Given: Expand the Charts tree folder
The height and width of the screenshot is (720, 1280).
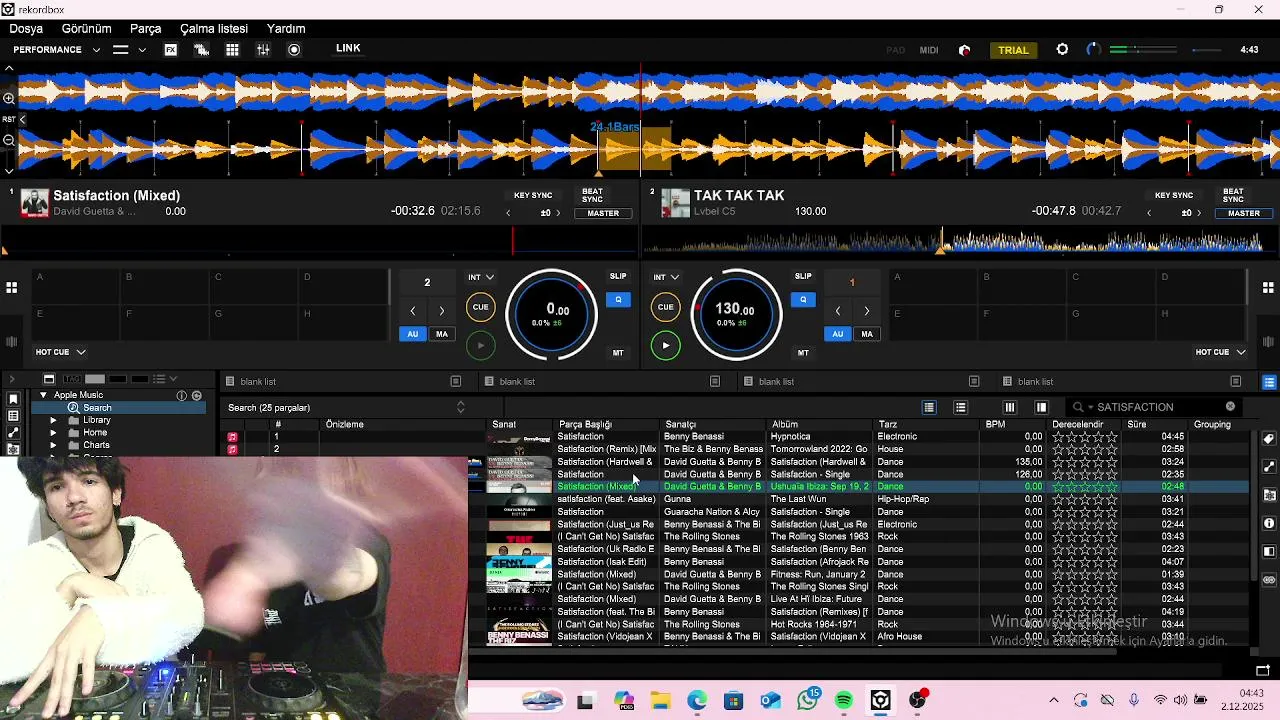Looking at the screenshot, I should (x=53, y=445).
